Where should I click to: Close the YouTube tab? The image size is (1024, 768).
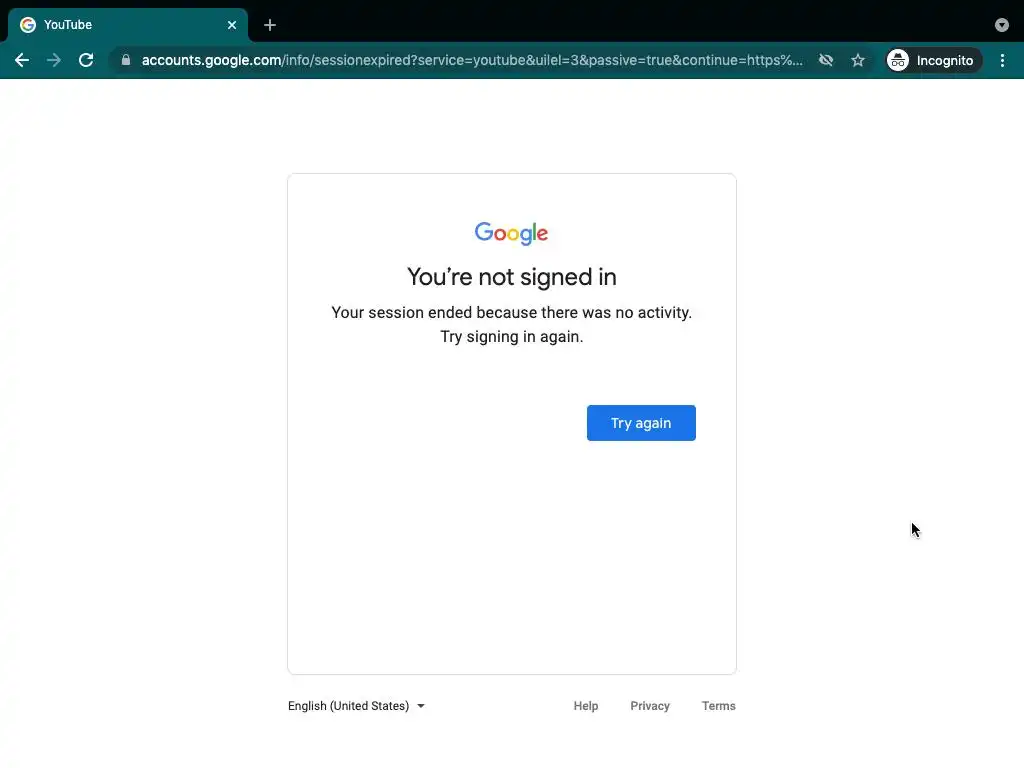[232, 25]
